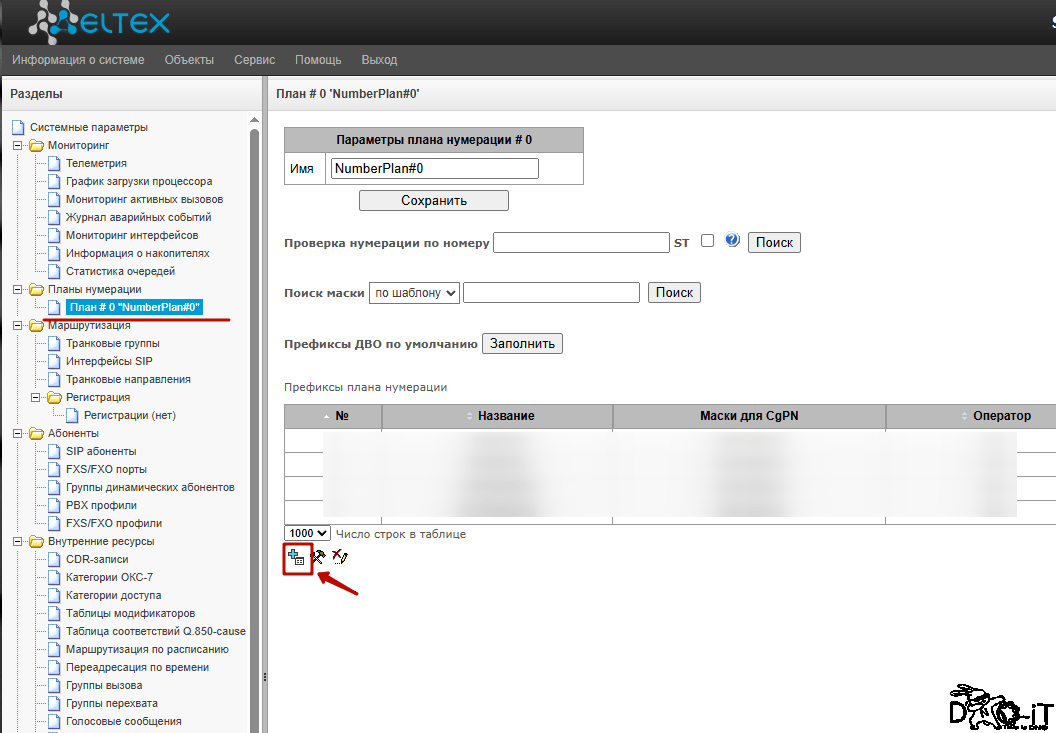Click the Имя input field NumberPlan#0
The width and height of the screenshot is (1056, 733).
(x=434, y=168)
